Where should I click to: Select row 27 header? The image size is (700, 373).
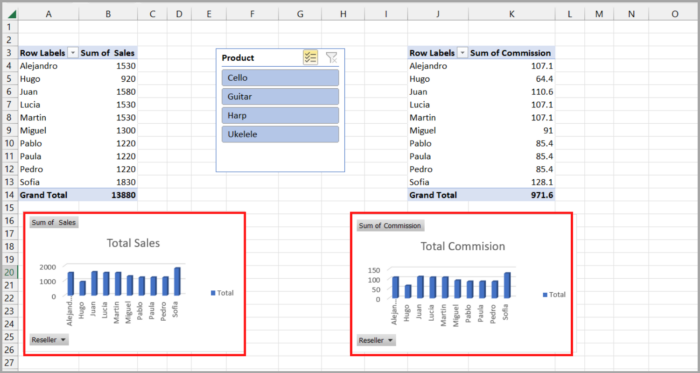[9, 362]
